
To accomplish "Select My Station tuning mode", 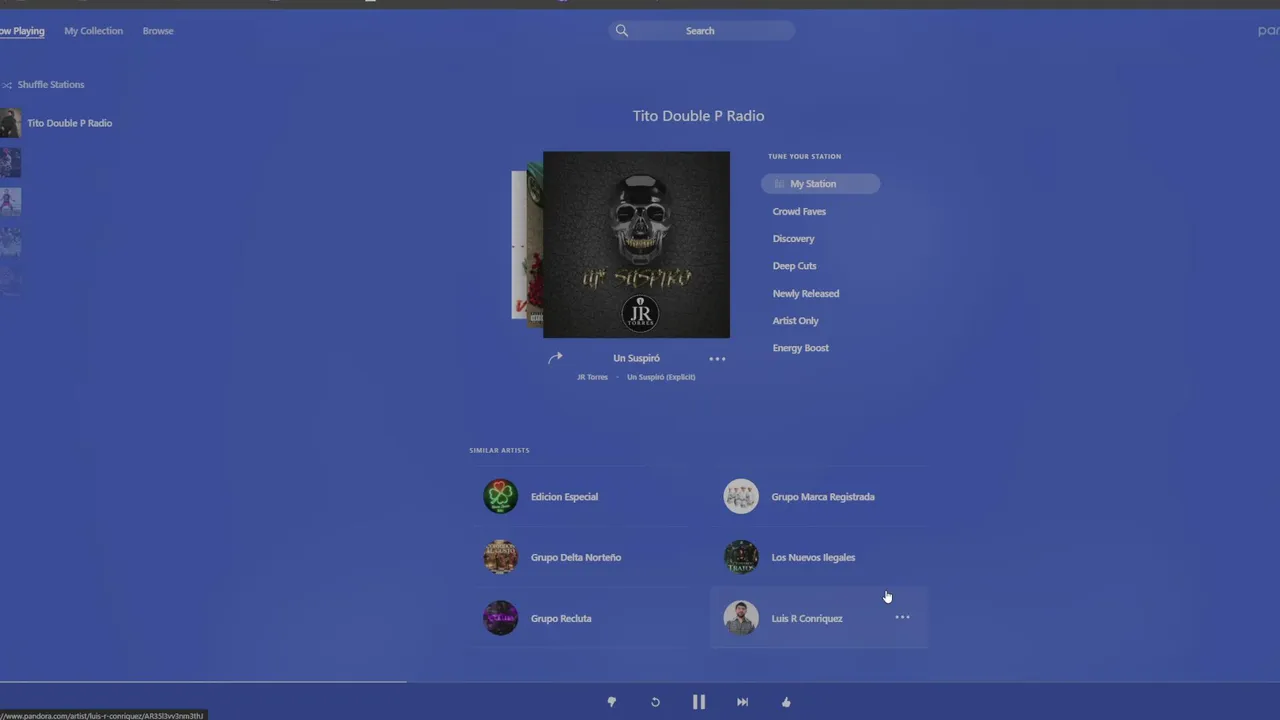I will [820, 184].
